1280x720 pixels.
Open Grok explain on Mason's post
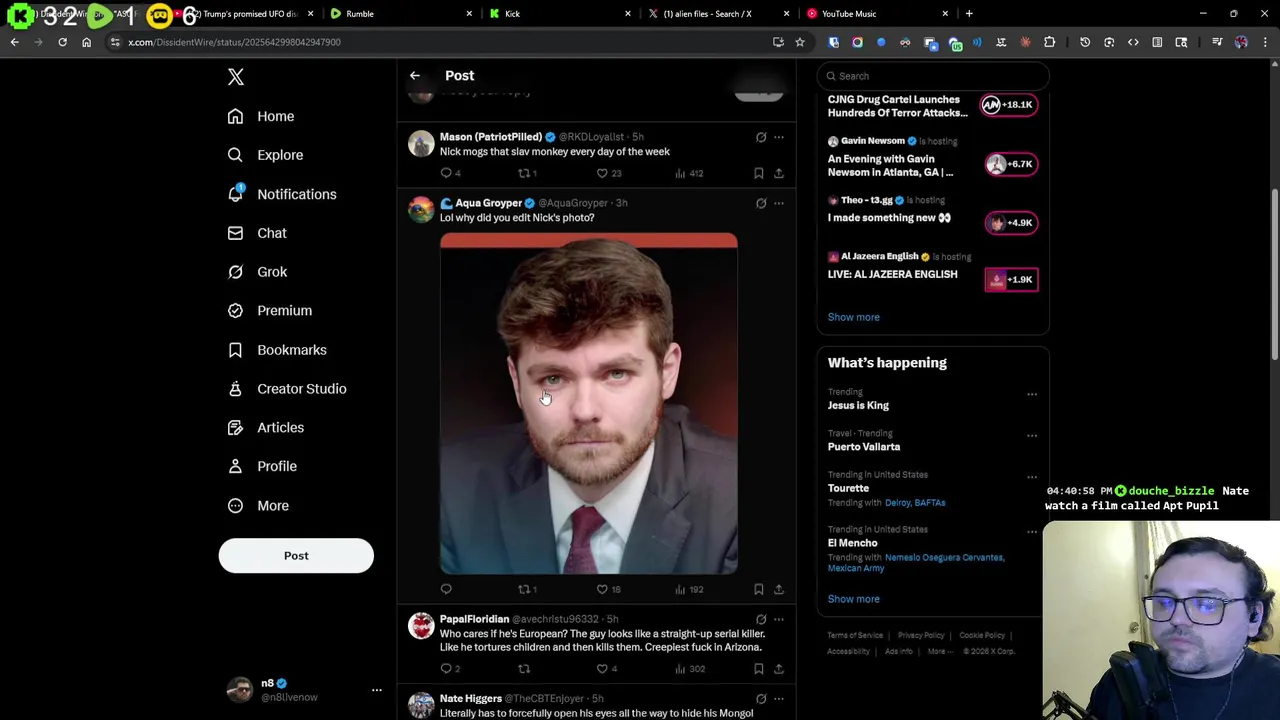coord(761,137)
